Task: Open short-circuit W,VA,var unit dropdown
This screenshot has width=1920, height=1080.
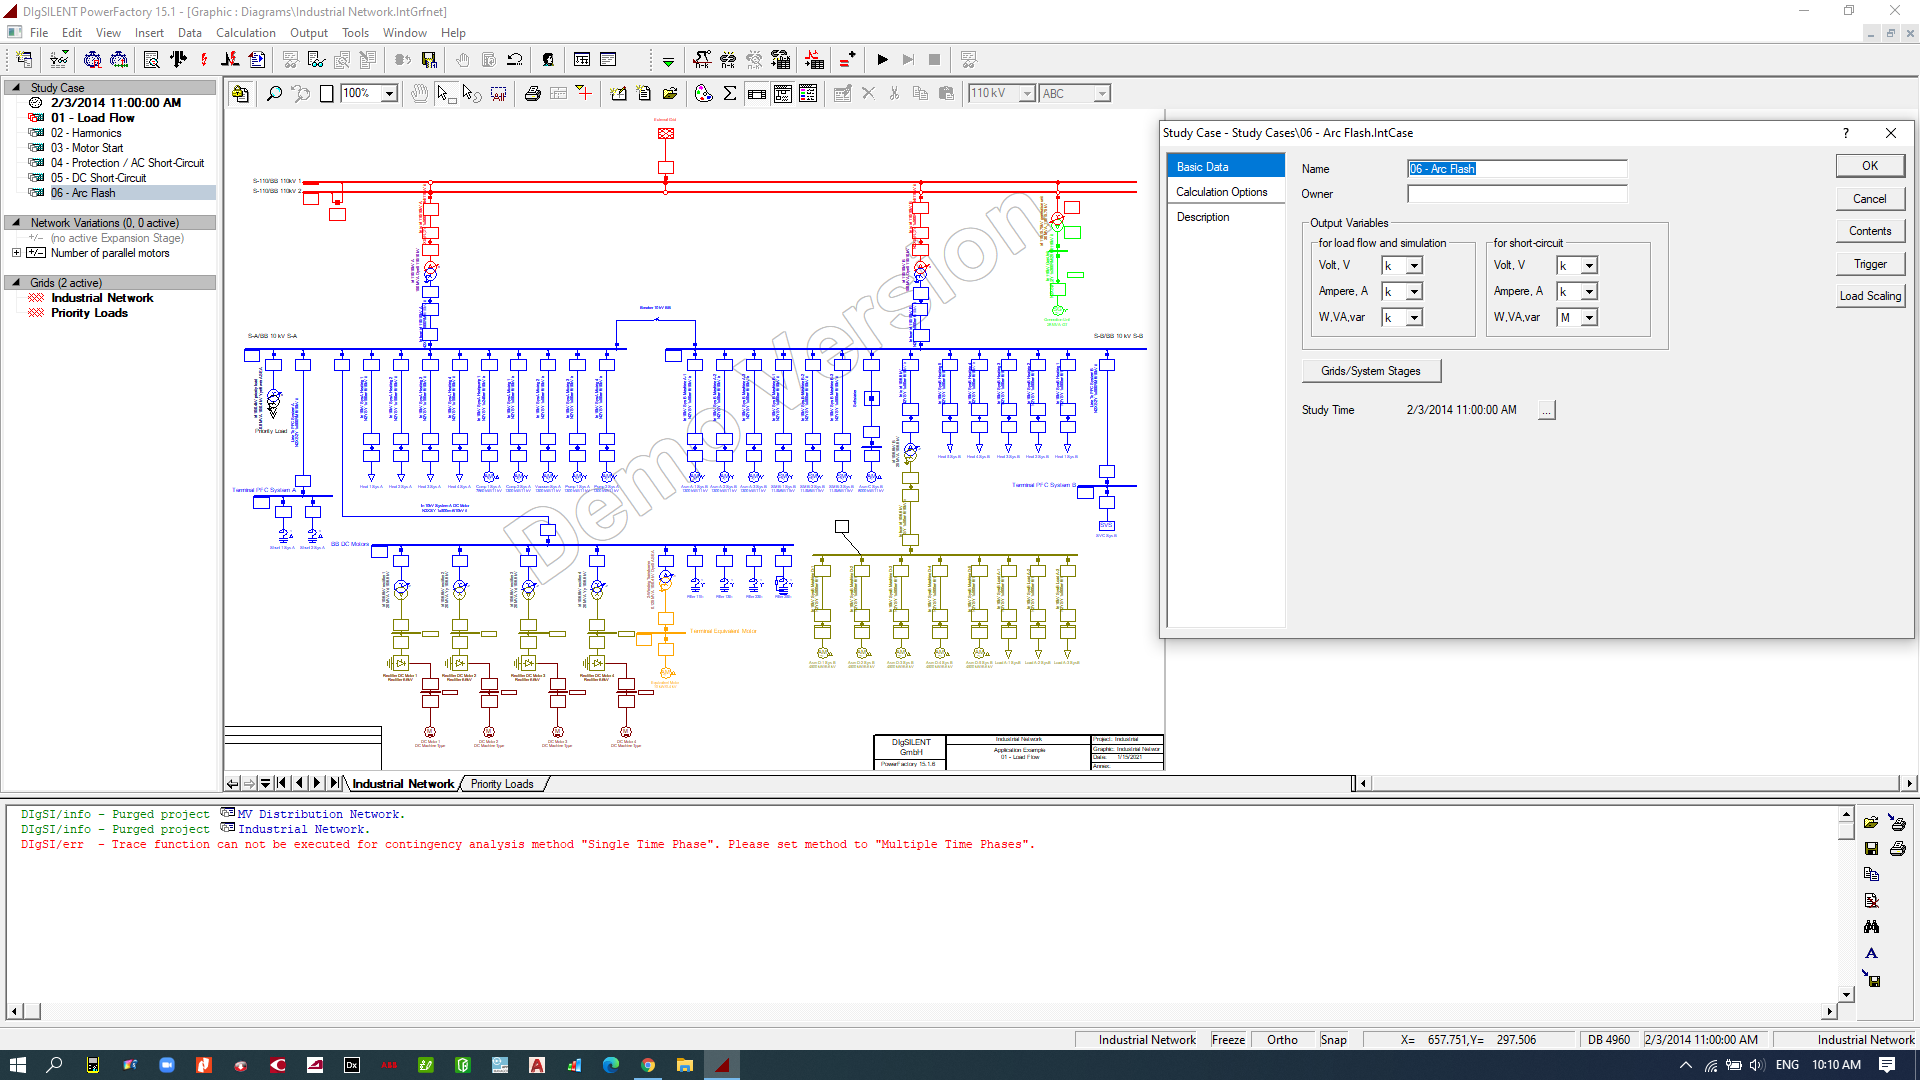Action: coord(1589,318)
